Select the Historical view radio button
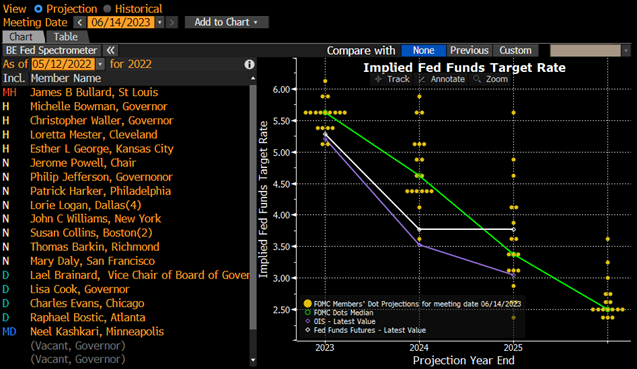This screenshot has height=369, width=637. tap(107, 9)
